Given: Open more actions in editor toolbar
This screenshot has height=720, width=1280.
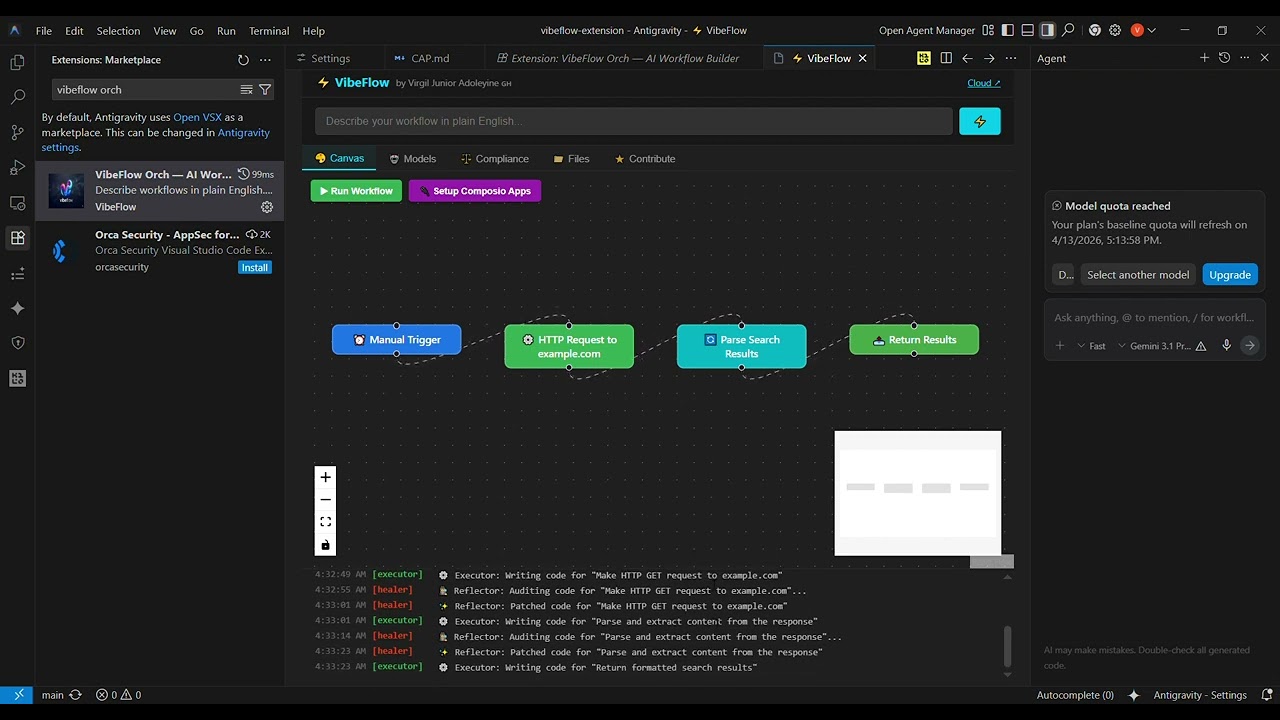Looking at the screenshot, I should point(1011,58).
